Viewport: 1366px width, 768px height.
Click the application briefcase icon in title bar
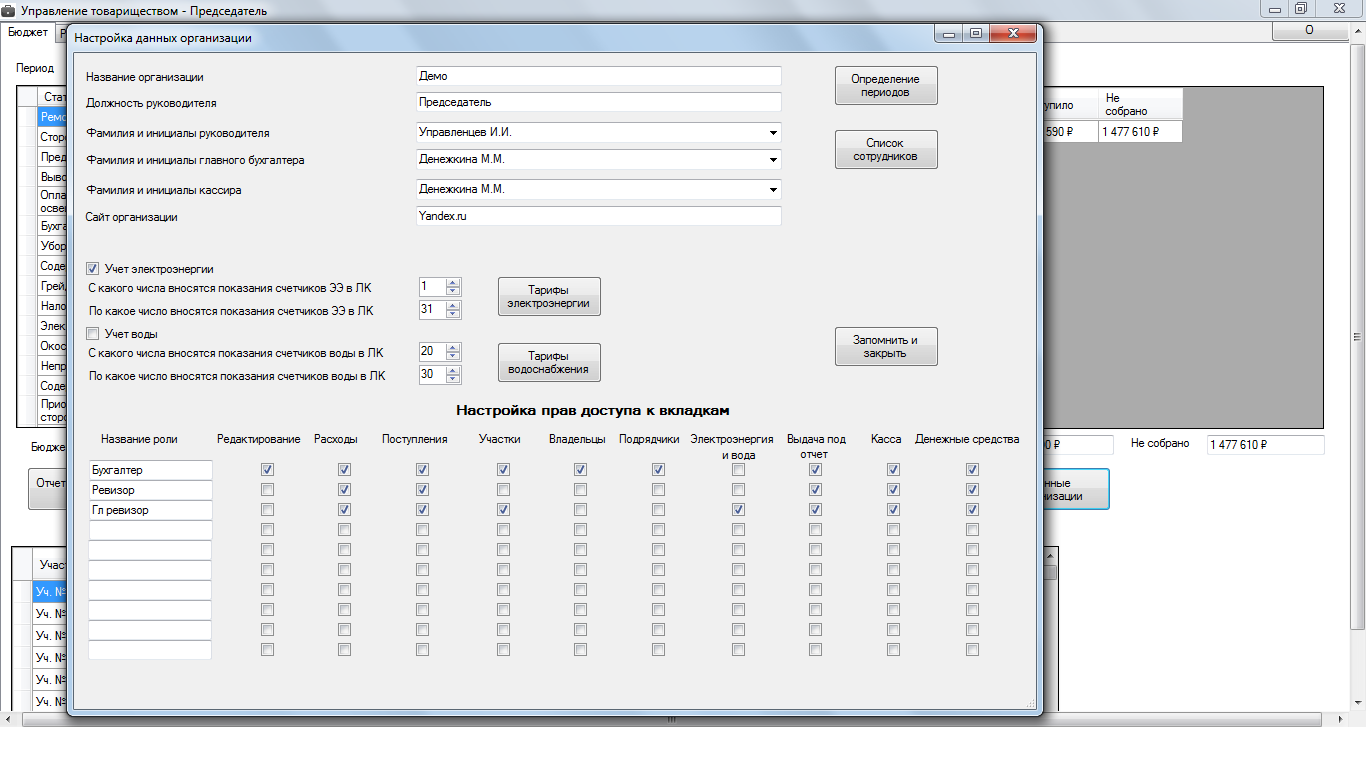9,10
